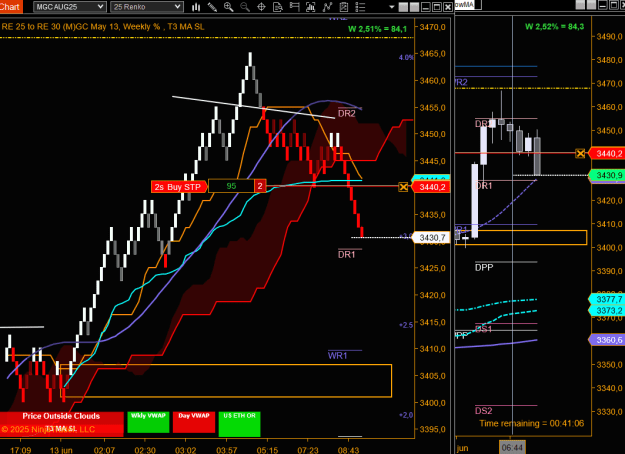Toggle the Chart Trader icon
Screen dimensions: 625x454
pos(294,7)
